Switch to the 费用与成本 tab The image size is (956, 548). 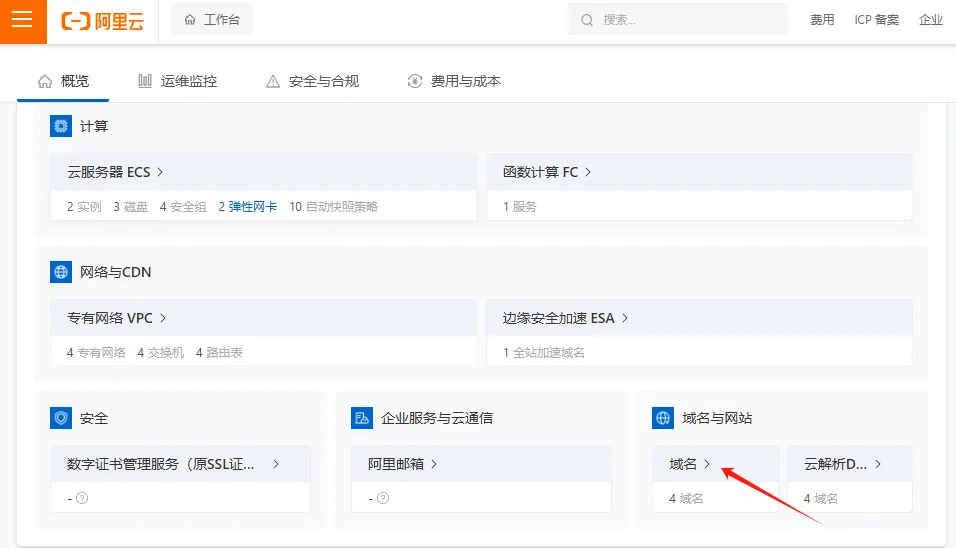(454, 81)
